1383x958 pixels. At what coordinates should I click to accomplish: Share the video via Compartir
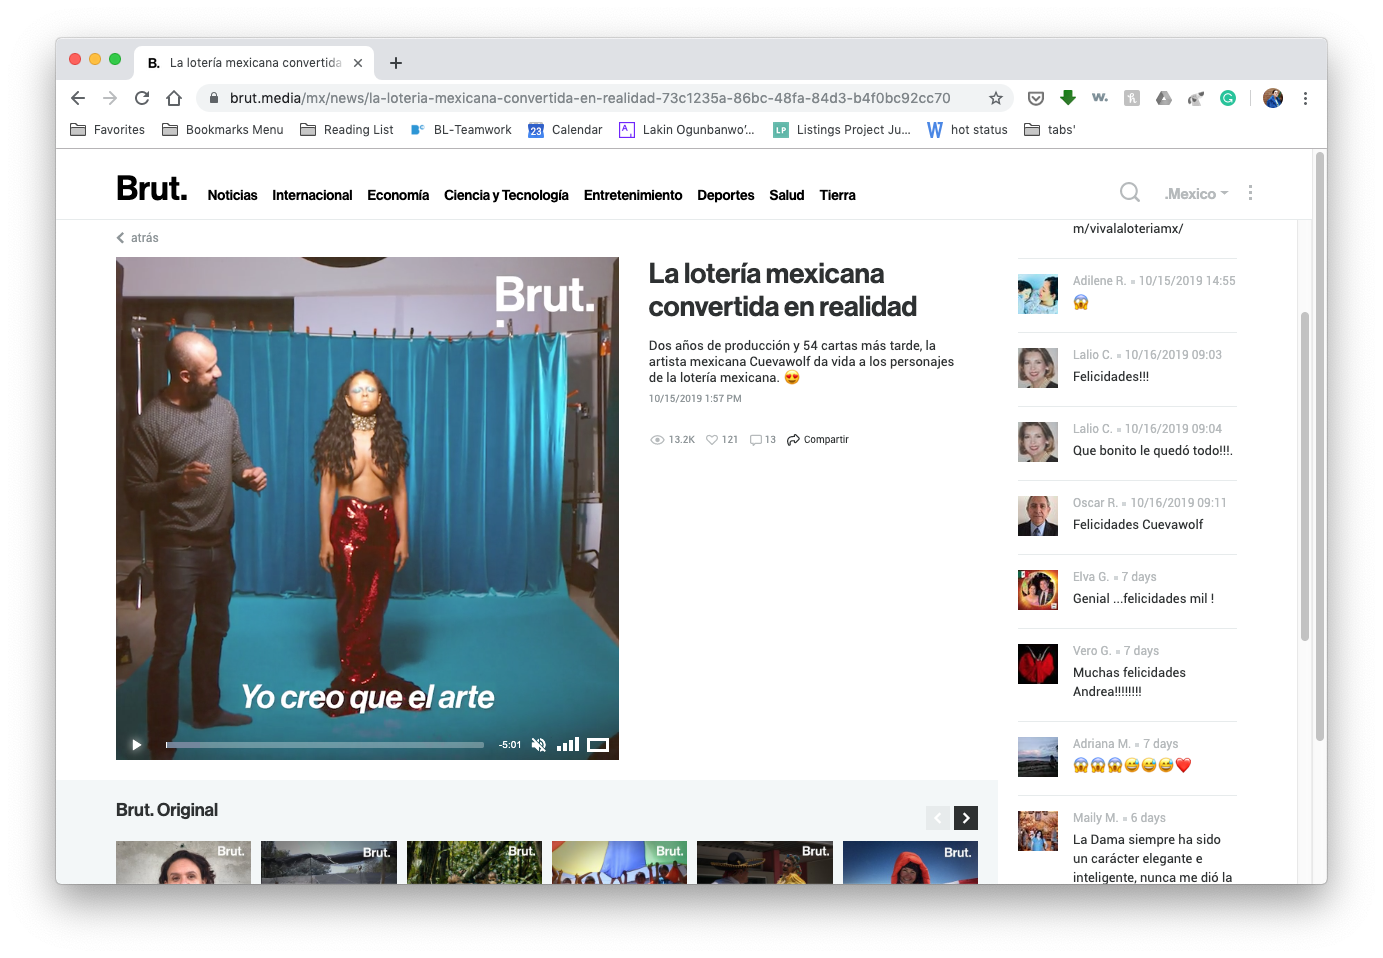(x=818, y=440)
